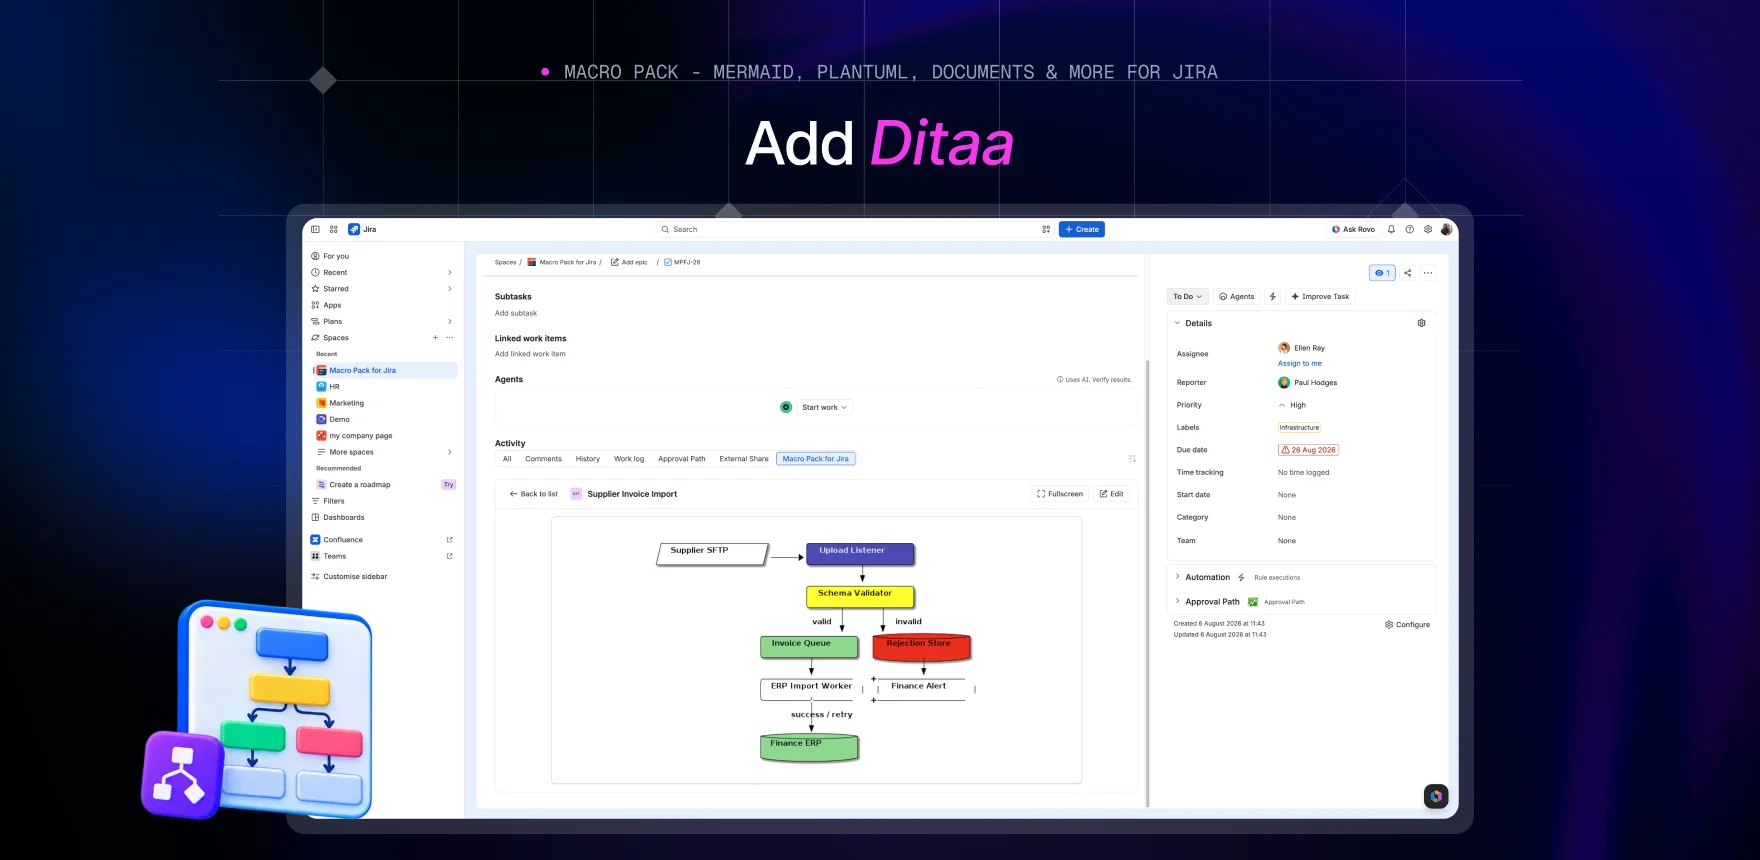This screenshot has height=860, width=1760.
Task: Go Back to list
Action: click(x=534, y=494)
